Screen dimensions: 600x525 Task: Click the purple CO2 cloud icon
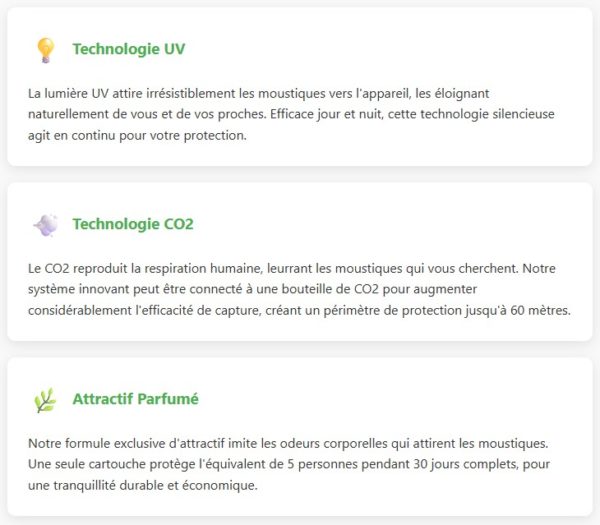click(45, 225)
